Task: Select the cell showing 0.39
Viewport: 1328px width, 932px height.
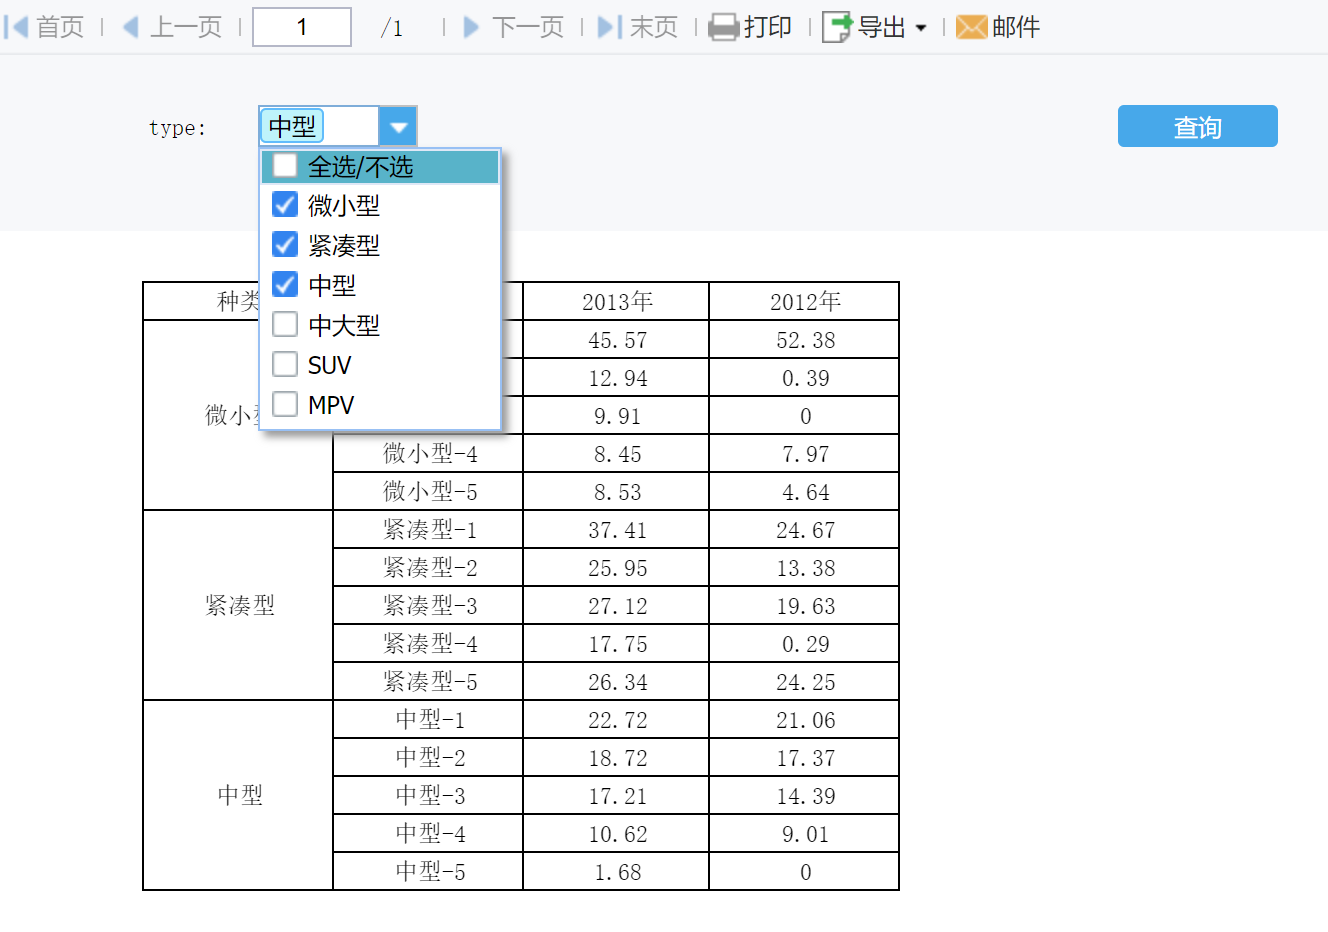Action: coord(804,377)
